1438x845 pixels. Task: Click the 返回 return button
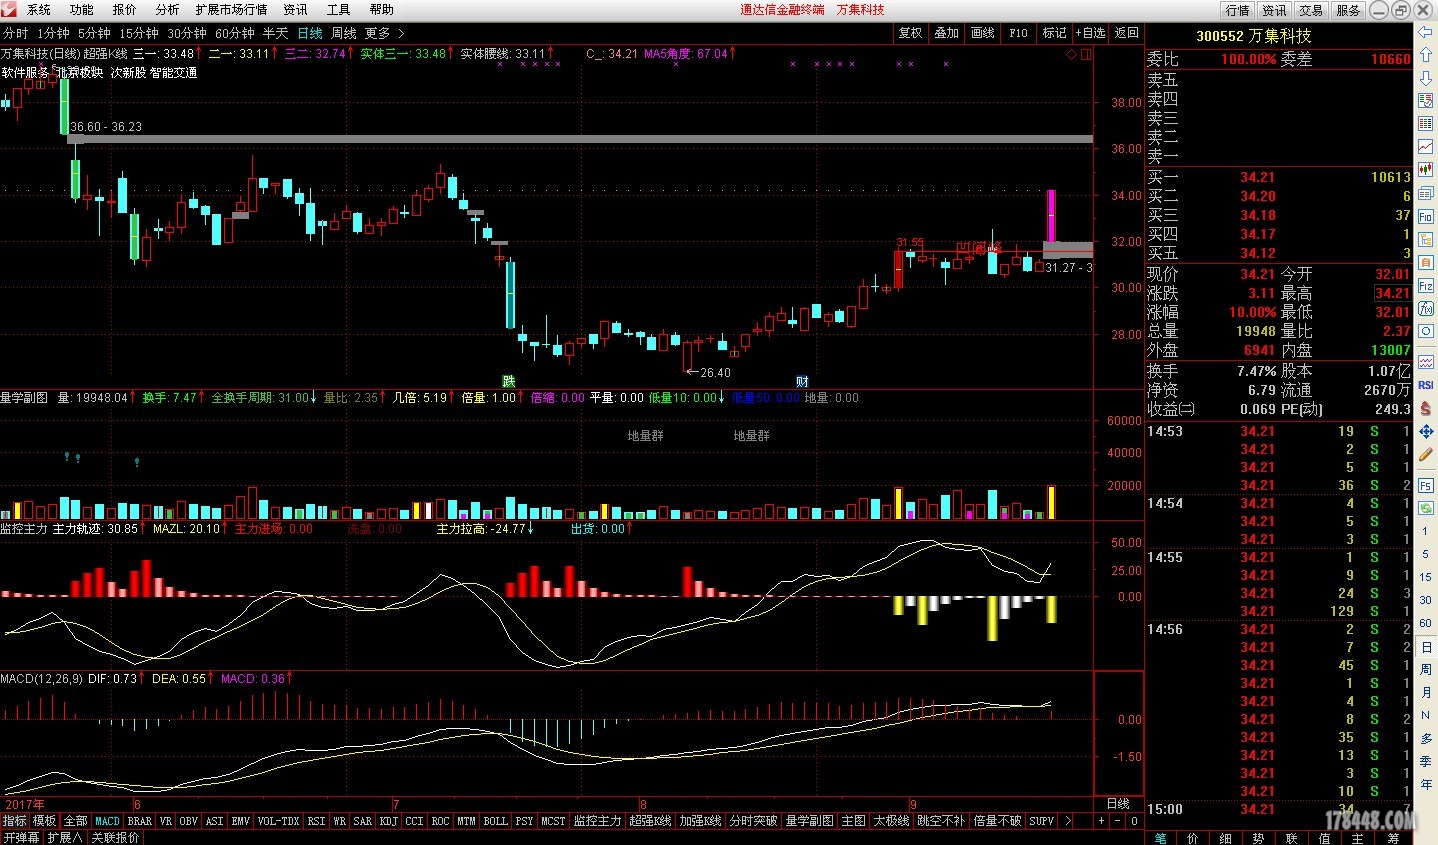(x=1127, y=33)
